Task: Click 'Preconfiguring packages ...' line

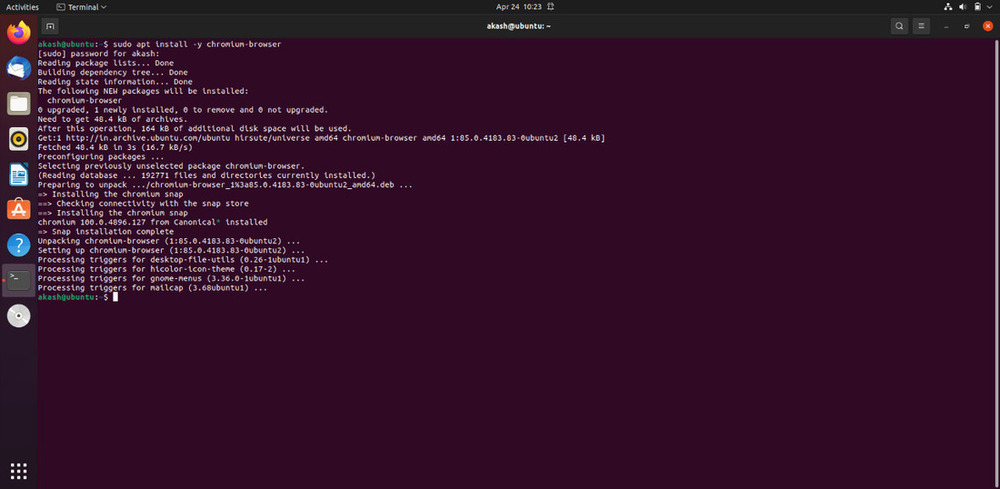Action: 101,156
